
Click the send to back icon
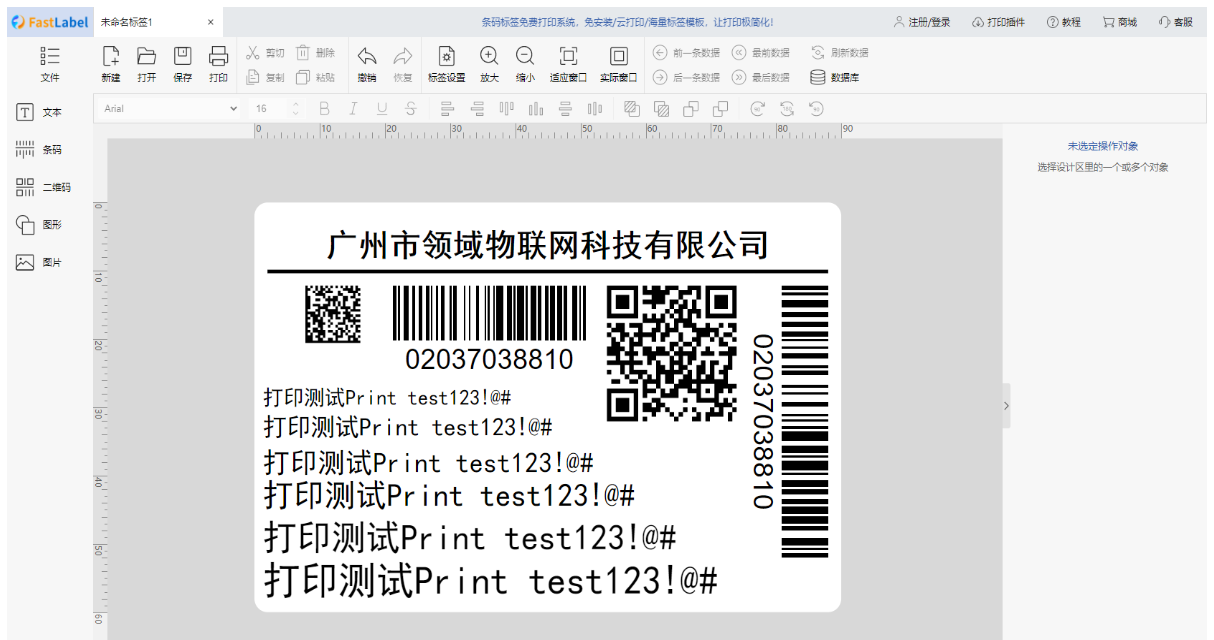pyautogui.click(x=661, y=108)
